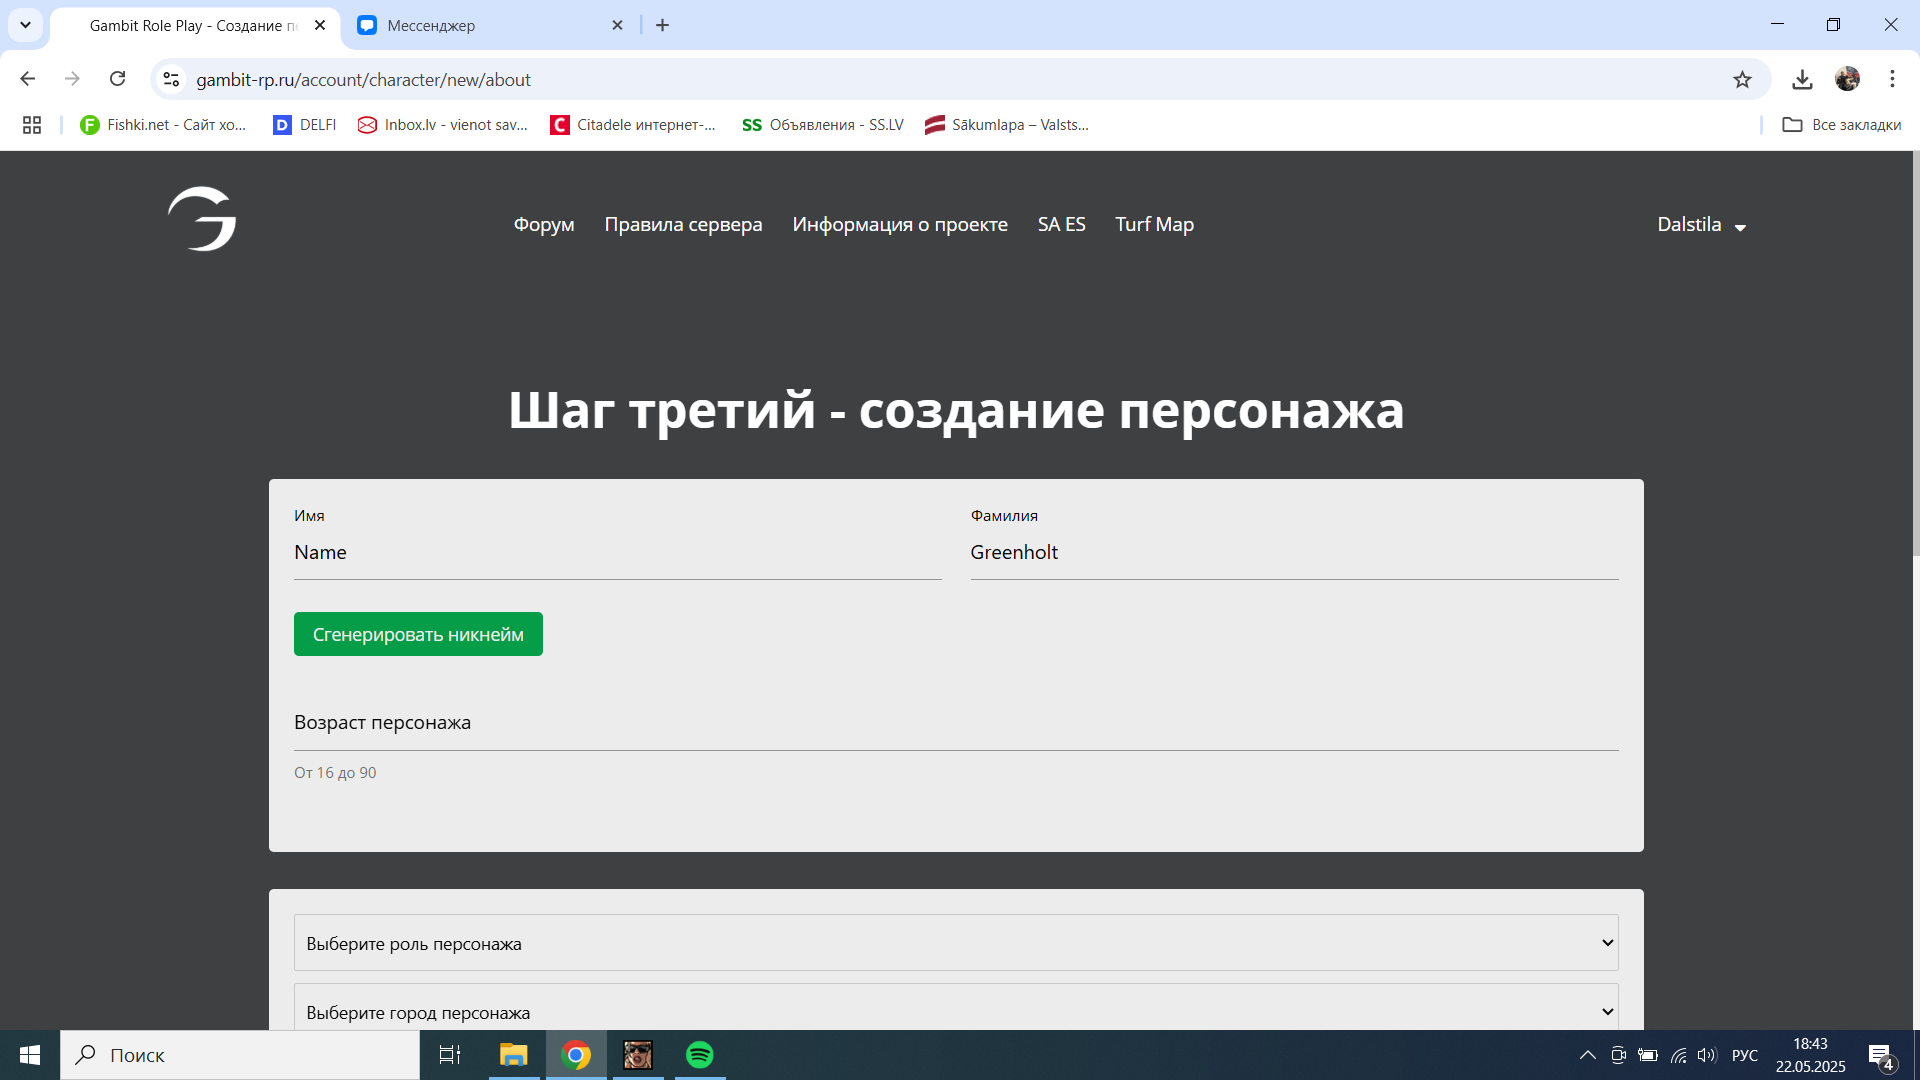Open the character city dropdown

(955, 1010)
